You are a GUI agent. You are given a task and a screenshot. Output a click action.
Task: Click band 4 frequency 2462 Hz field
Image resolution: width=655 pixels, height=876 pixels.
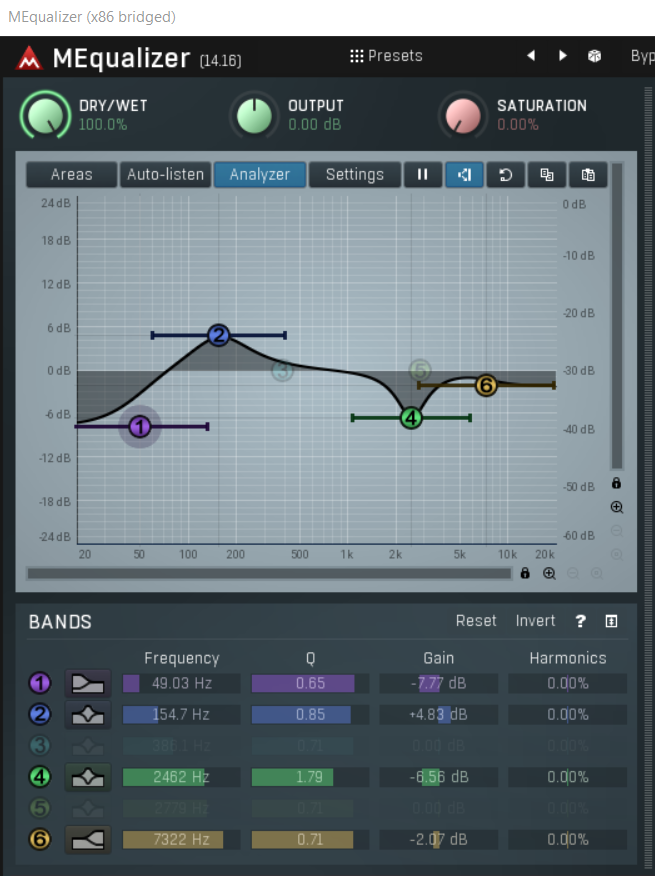182,777
